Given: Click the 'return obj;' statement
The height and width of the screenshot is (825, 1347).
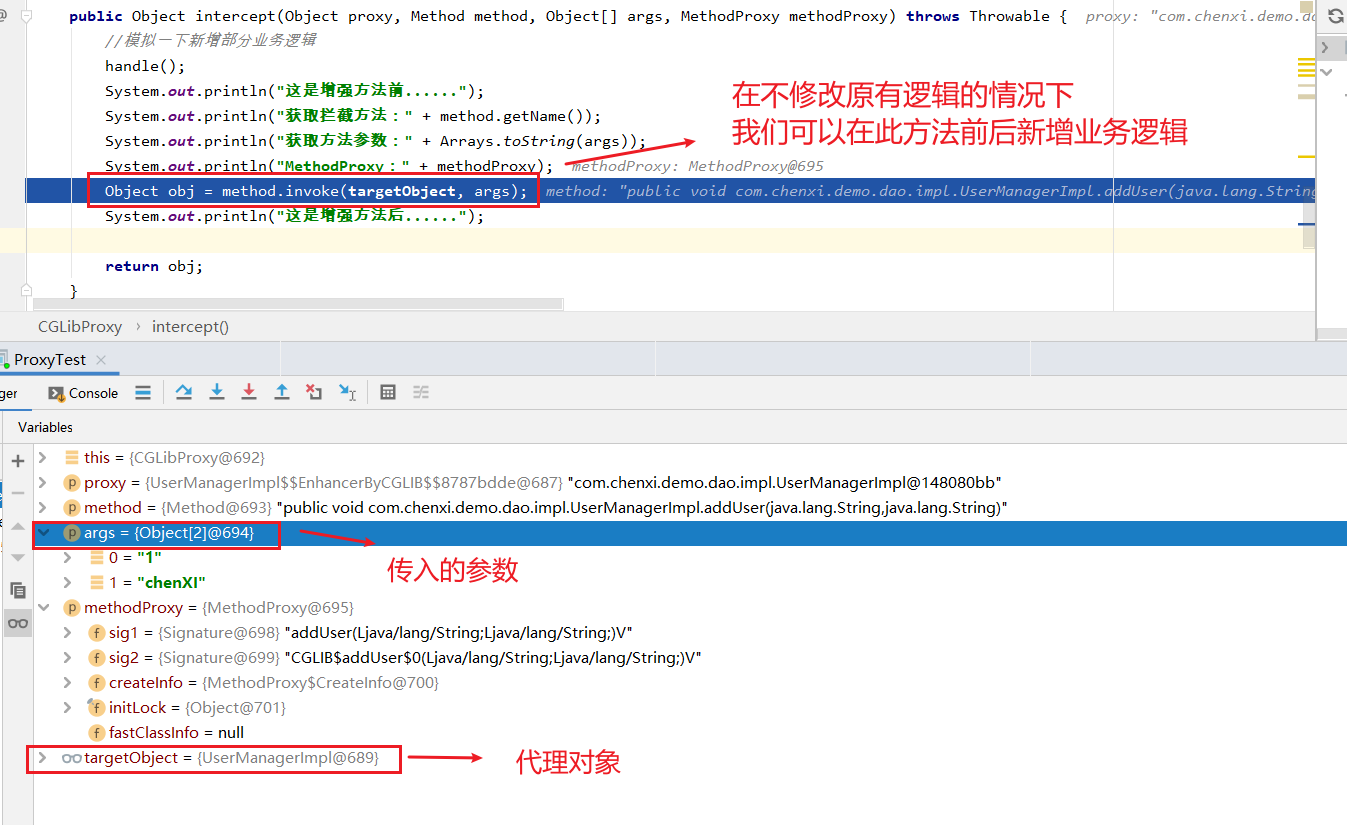Looking at the screenshot, I should 154,266.
